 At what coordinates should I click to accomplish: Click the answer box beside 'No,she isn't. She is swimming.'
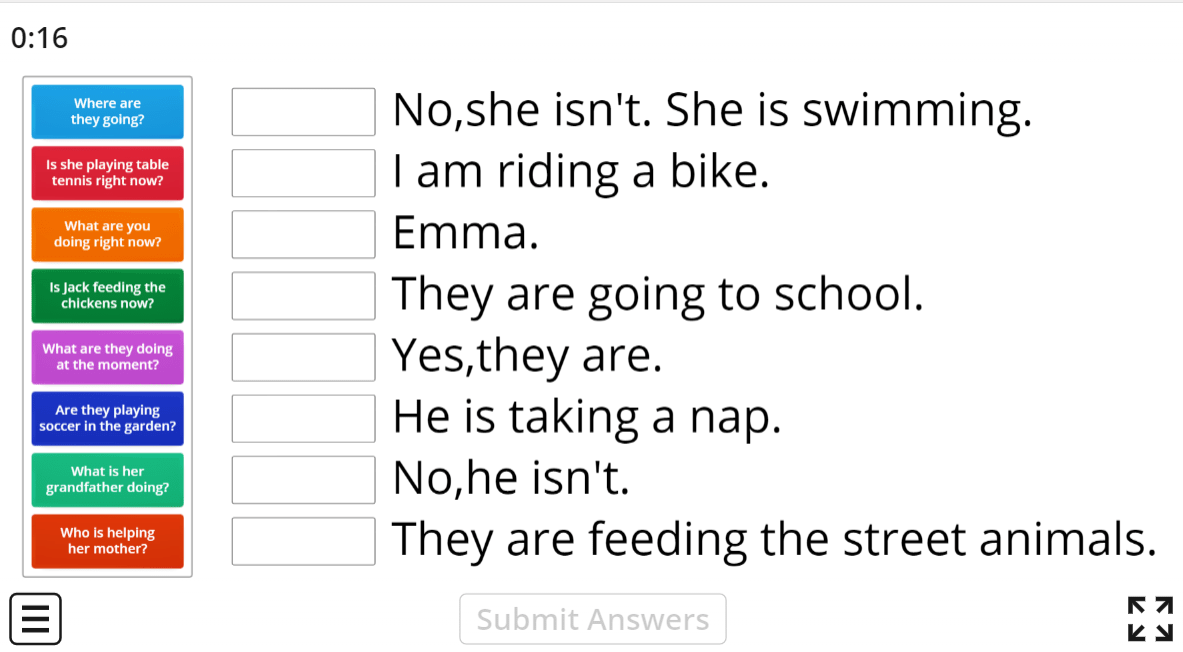pos(302,112)
